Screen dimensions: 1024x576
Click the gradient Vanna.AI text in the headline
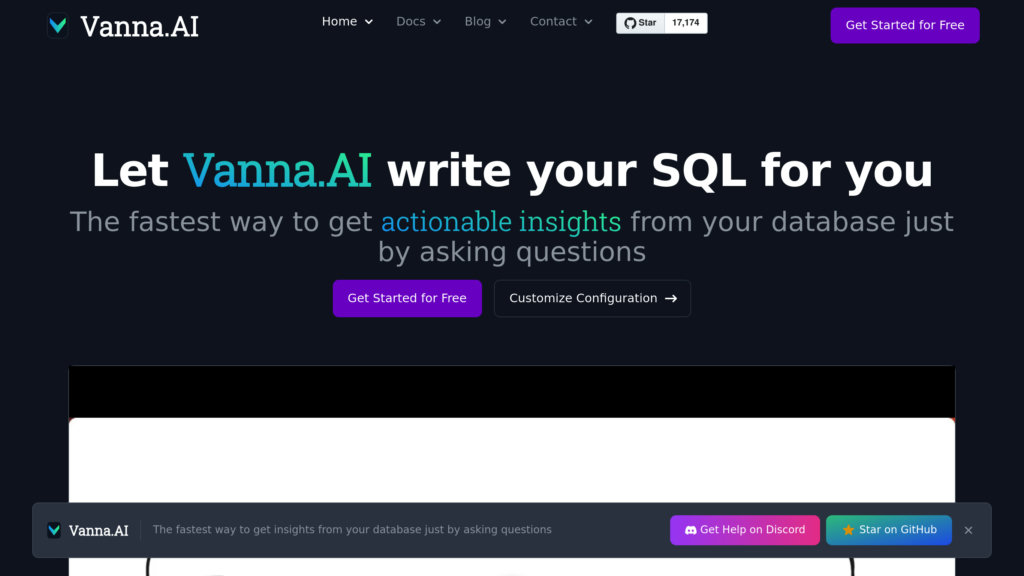[277, 170]
